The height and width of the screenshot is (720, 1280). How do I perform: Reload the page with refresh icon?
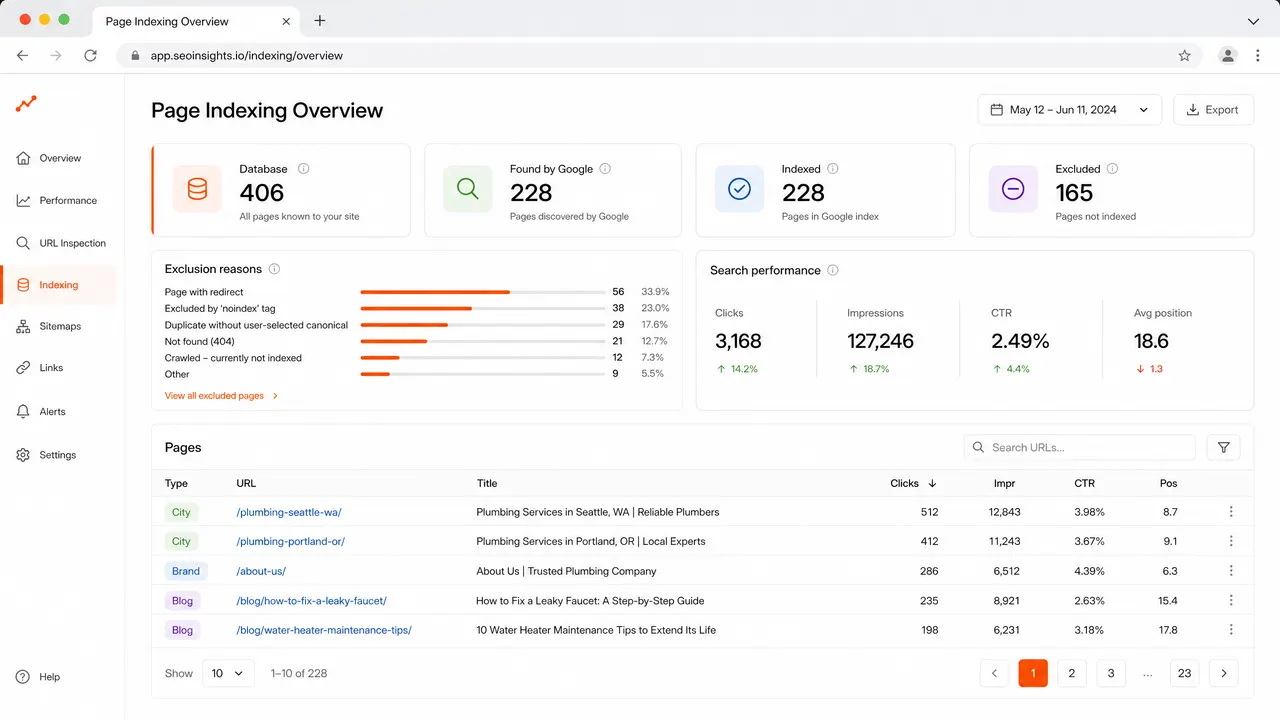90,56
